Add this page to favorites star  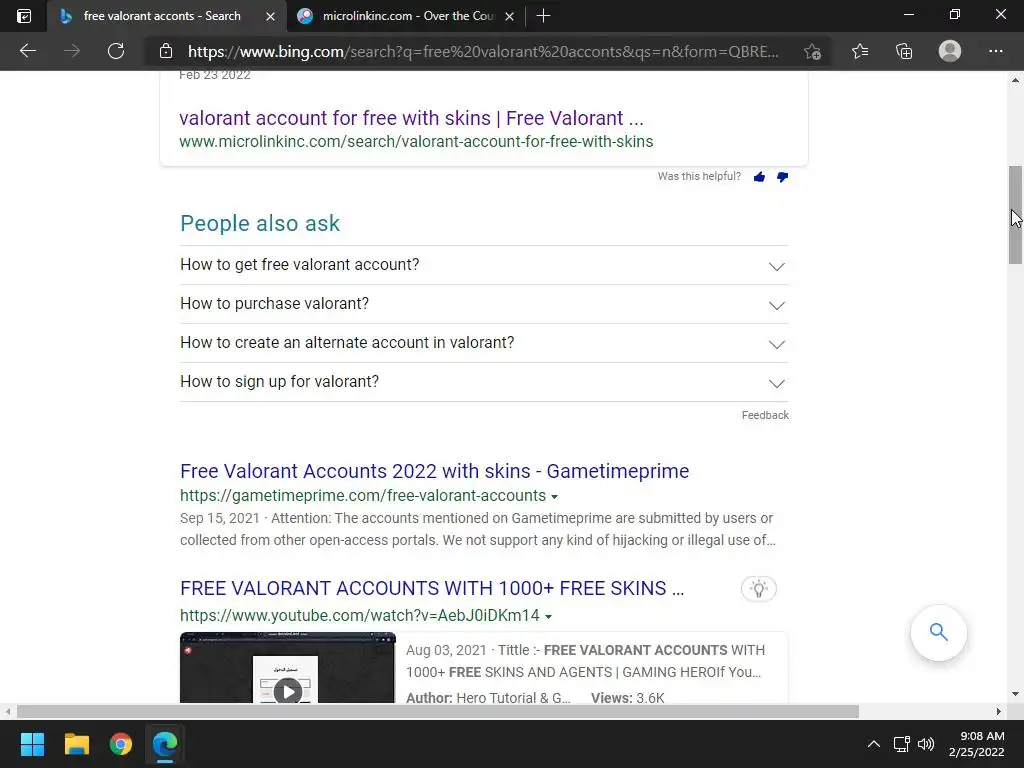tap(812, 52)
